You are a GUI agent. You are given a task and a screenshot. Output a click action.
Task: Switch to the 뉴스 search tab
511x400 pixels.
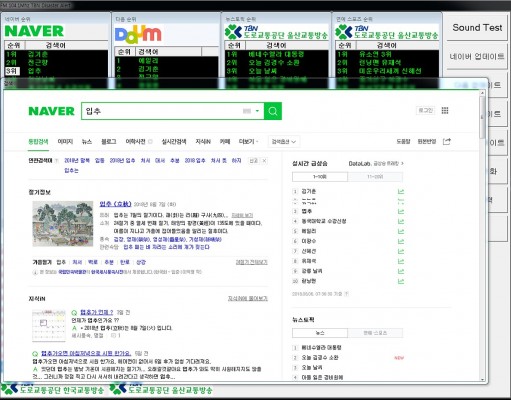coord(87,142)
